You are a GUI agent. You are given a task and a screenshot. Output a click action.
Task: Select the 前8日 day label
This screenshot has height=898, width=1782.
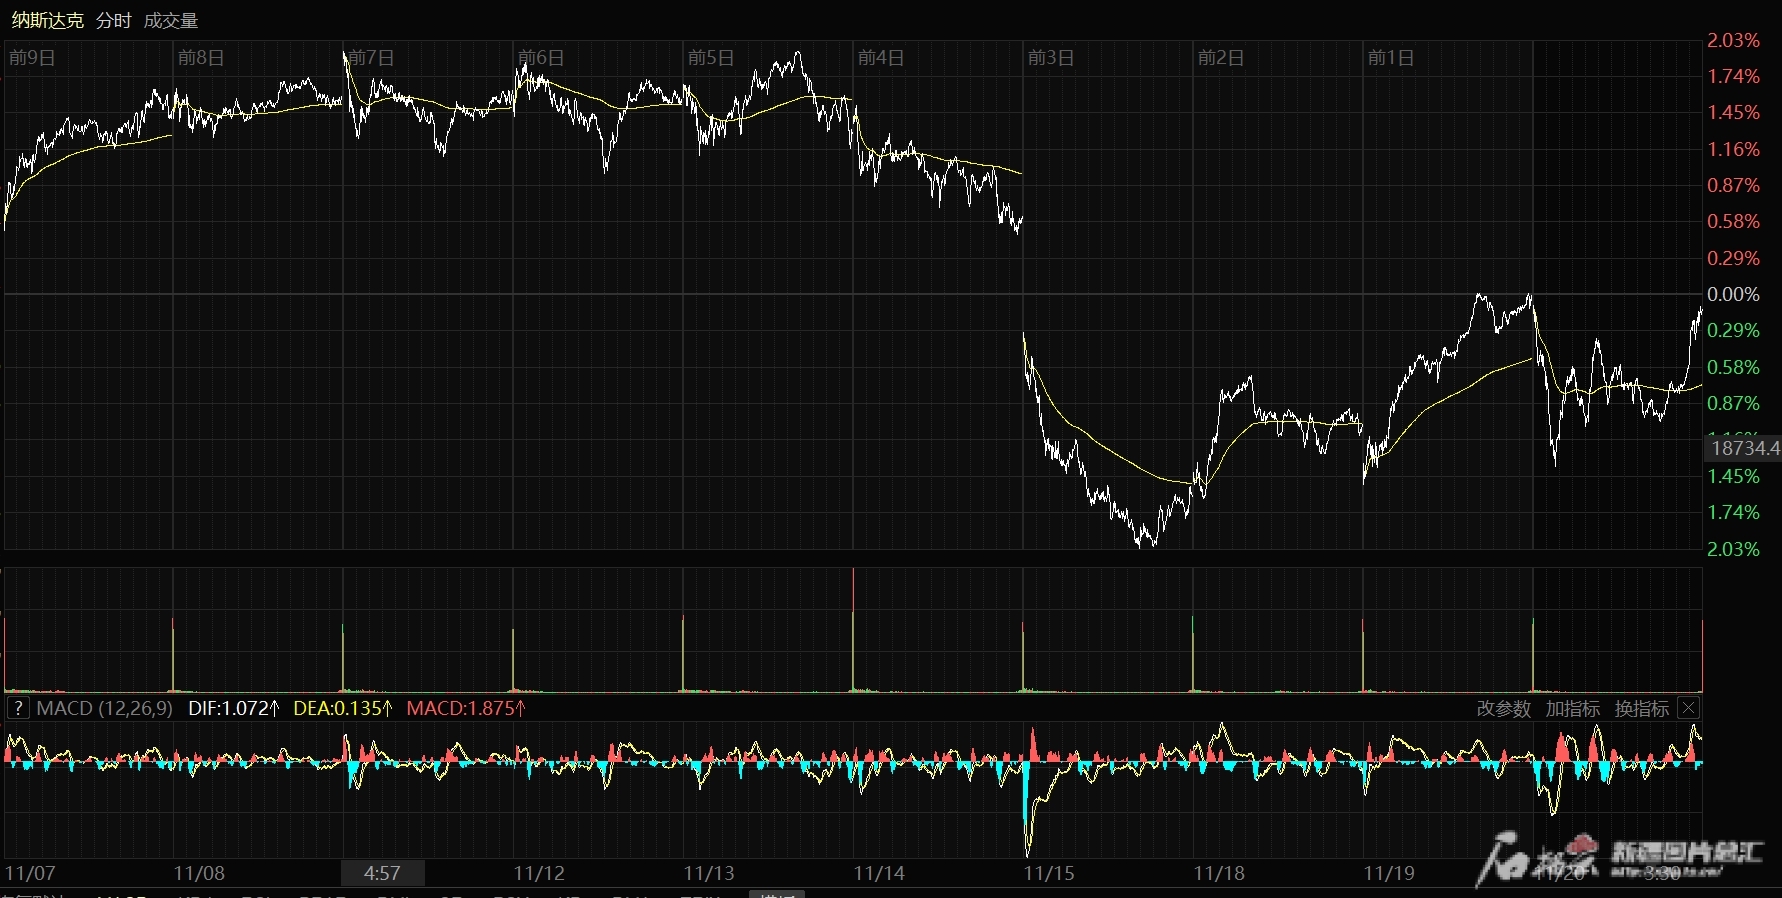[x=201, y=57]
